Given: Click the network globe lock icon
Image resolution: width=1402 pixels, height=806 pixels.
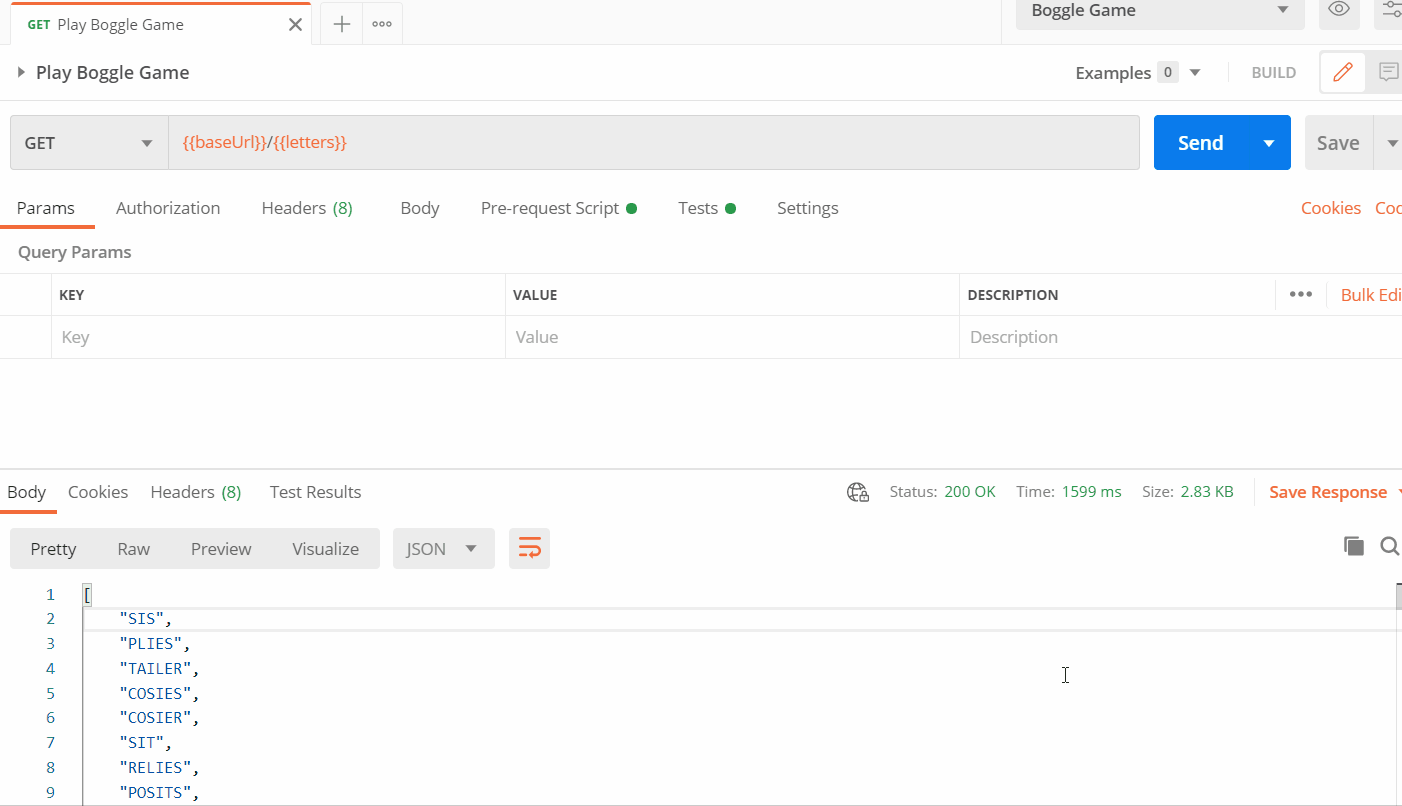Looking at the screenshot, I should 858,492.
